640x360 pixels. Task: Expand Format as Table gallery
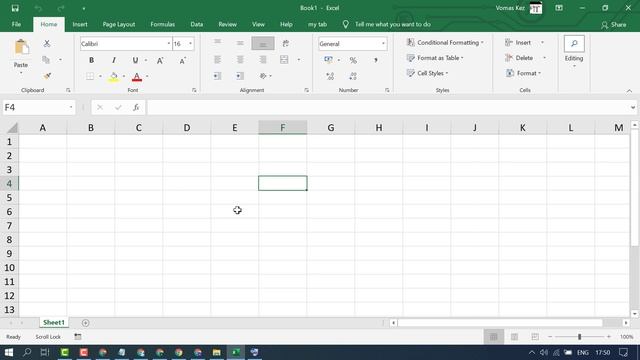point(435,58)
